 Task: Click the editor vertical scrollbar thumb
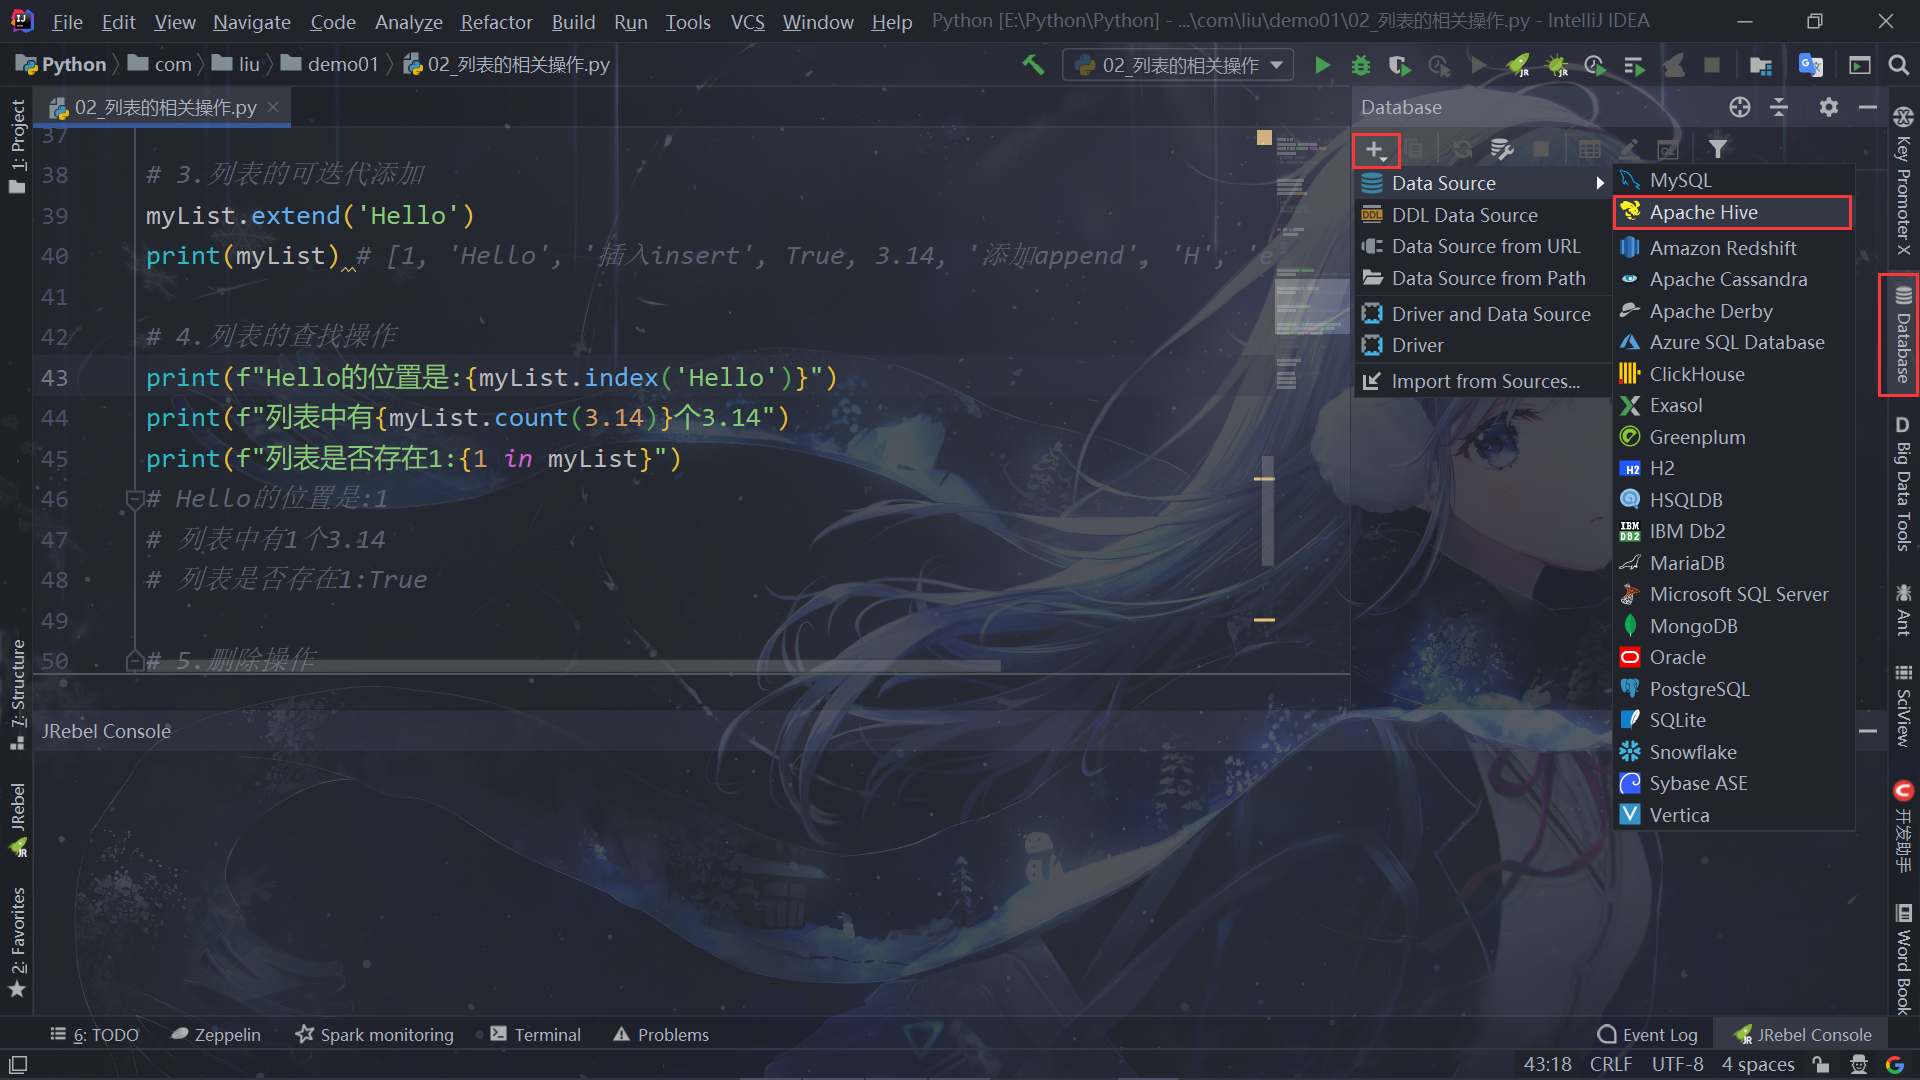point(1267,510)
